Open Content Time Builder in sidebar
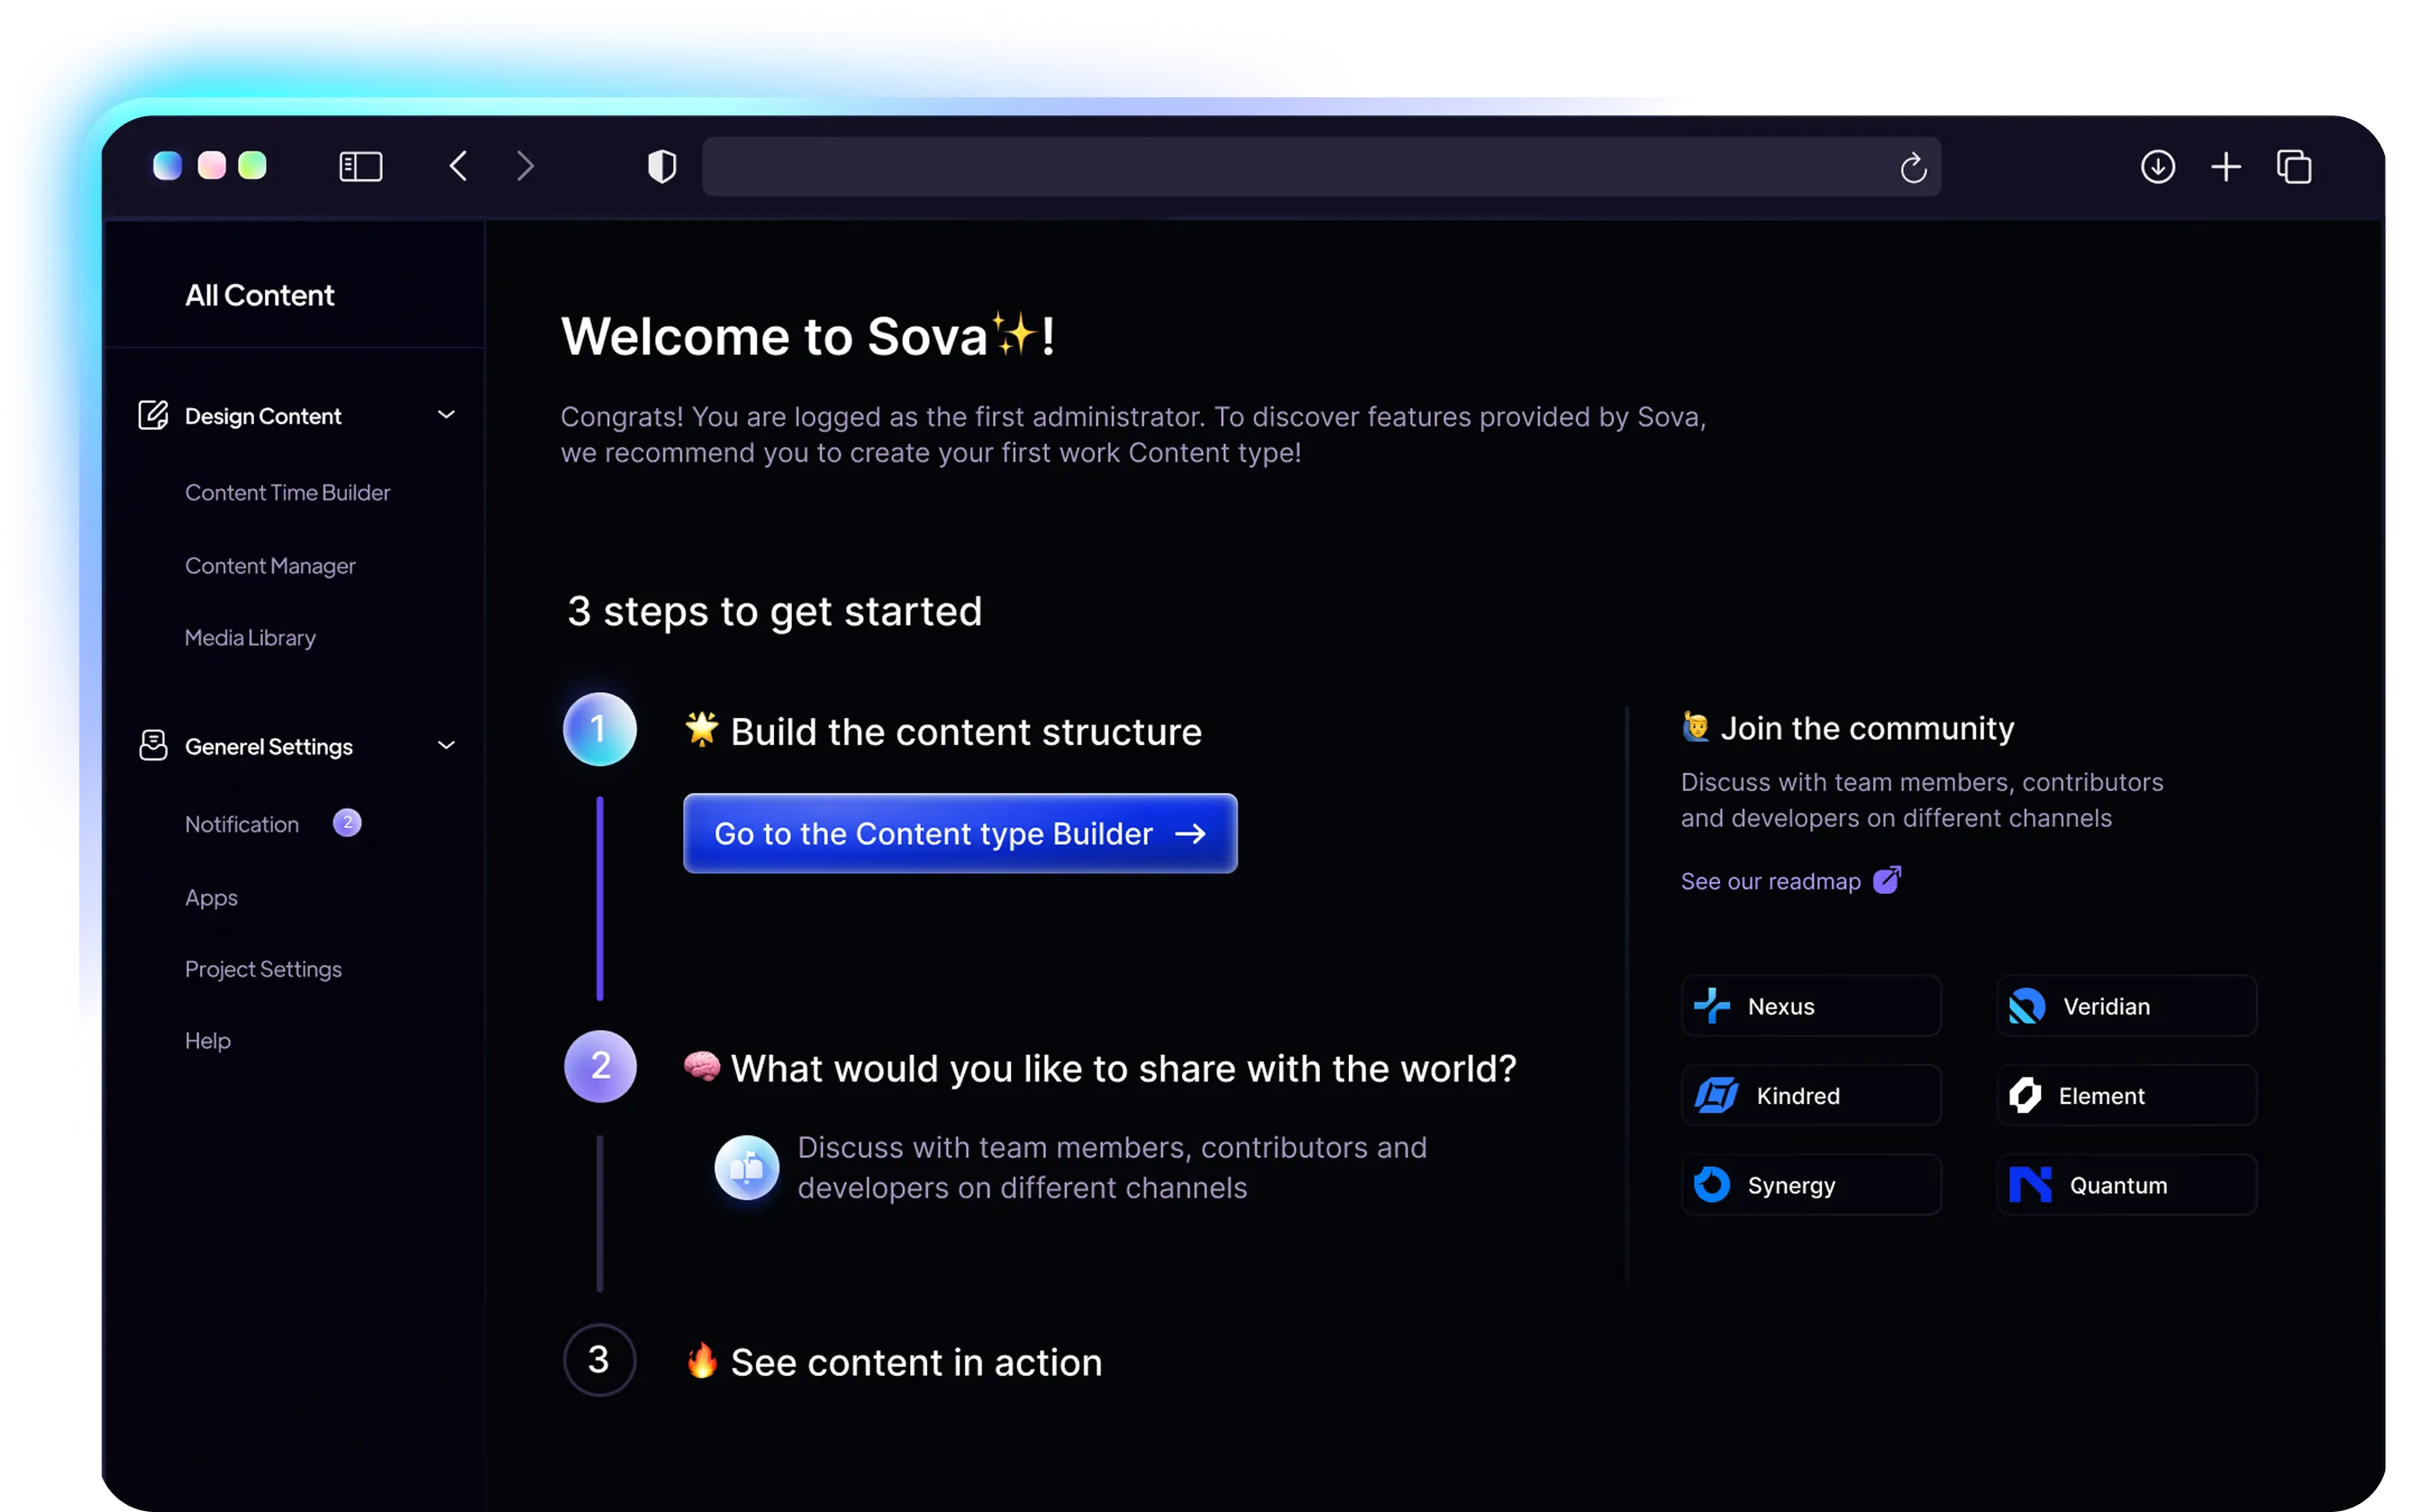 tap(287, 493)
